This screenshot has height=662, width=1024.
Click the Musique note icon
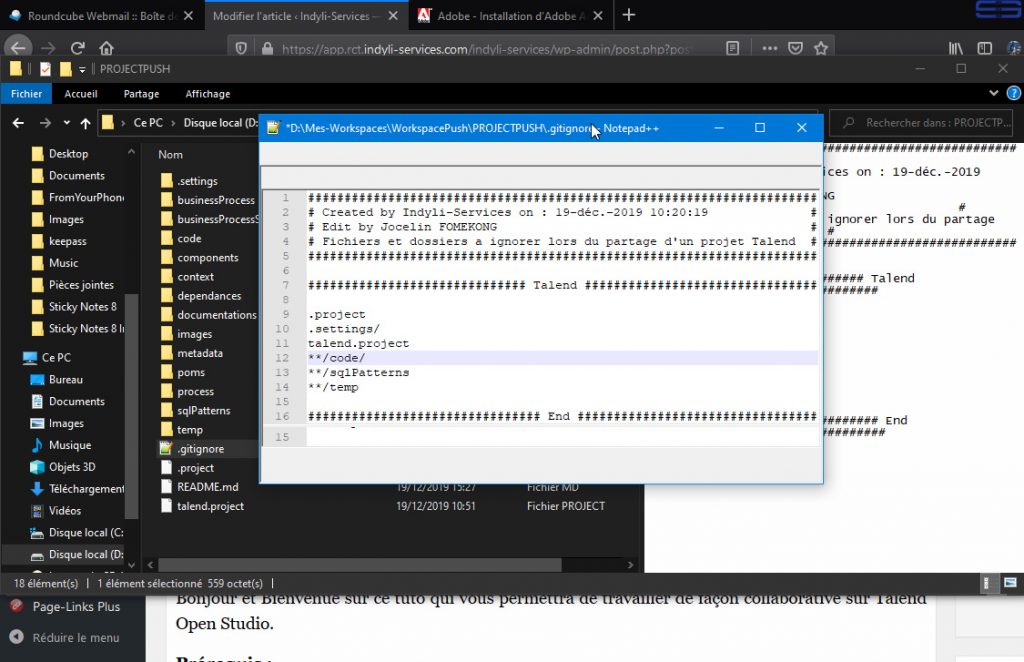pos(37,445)
